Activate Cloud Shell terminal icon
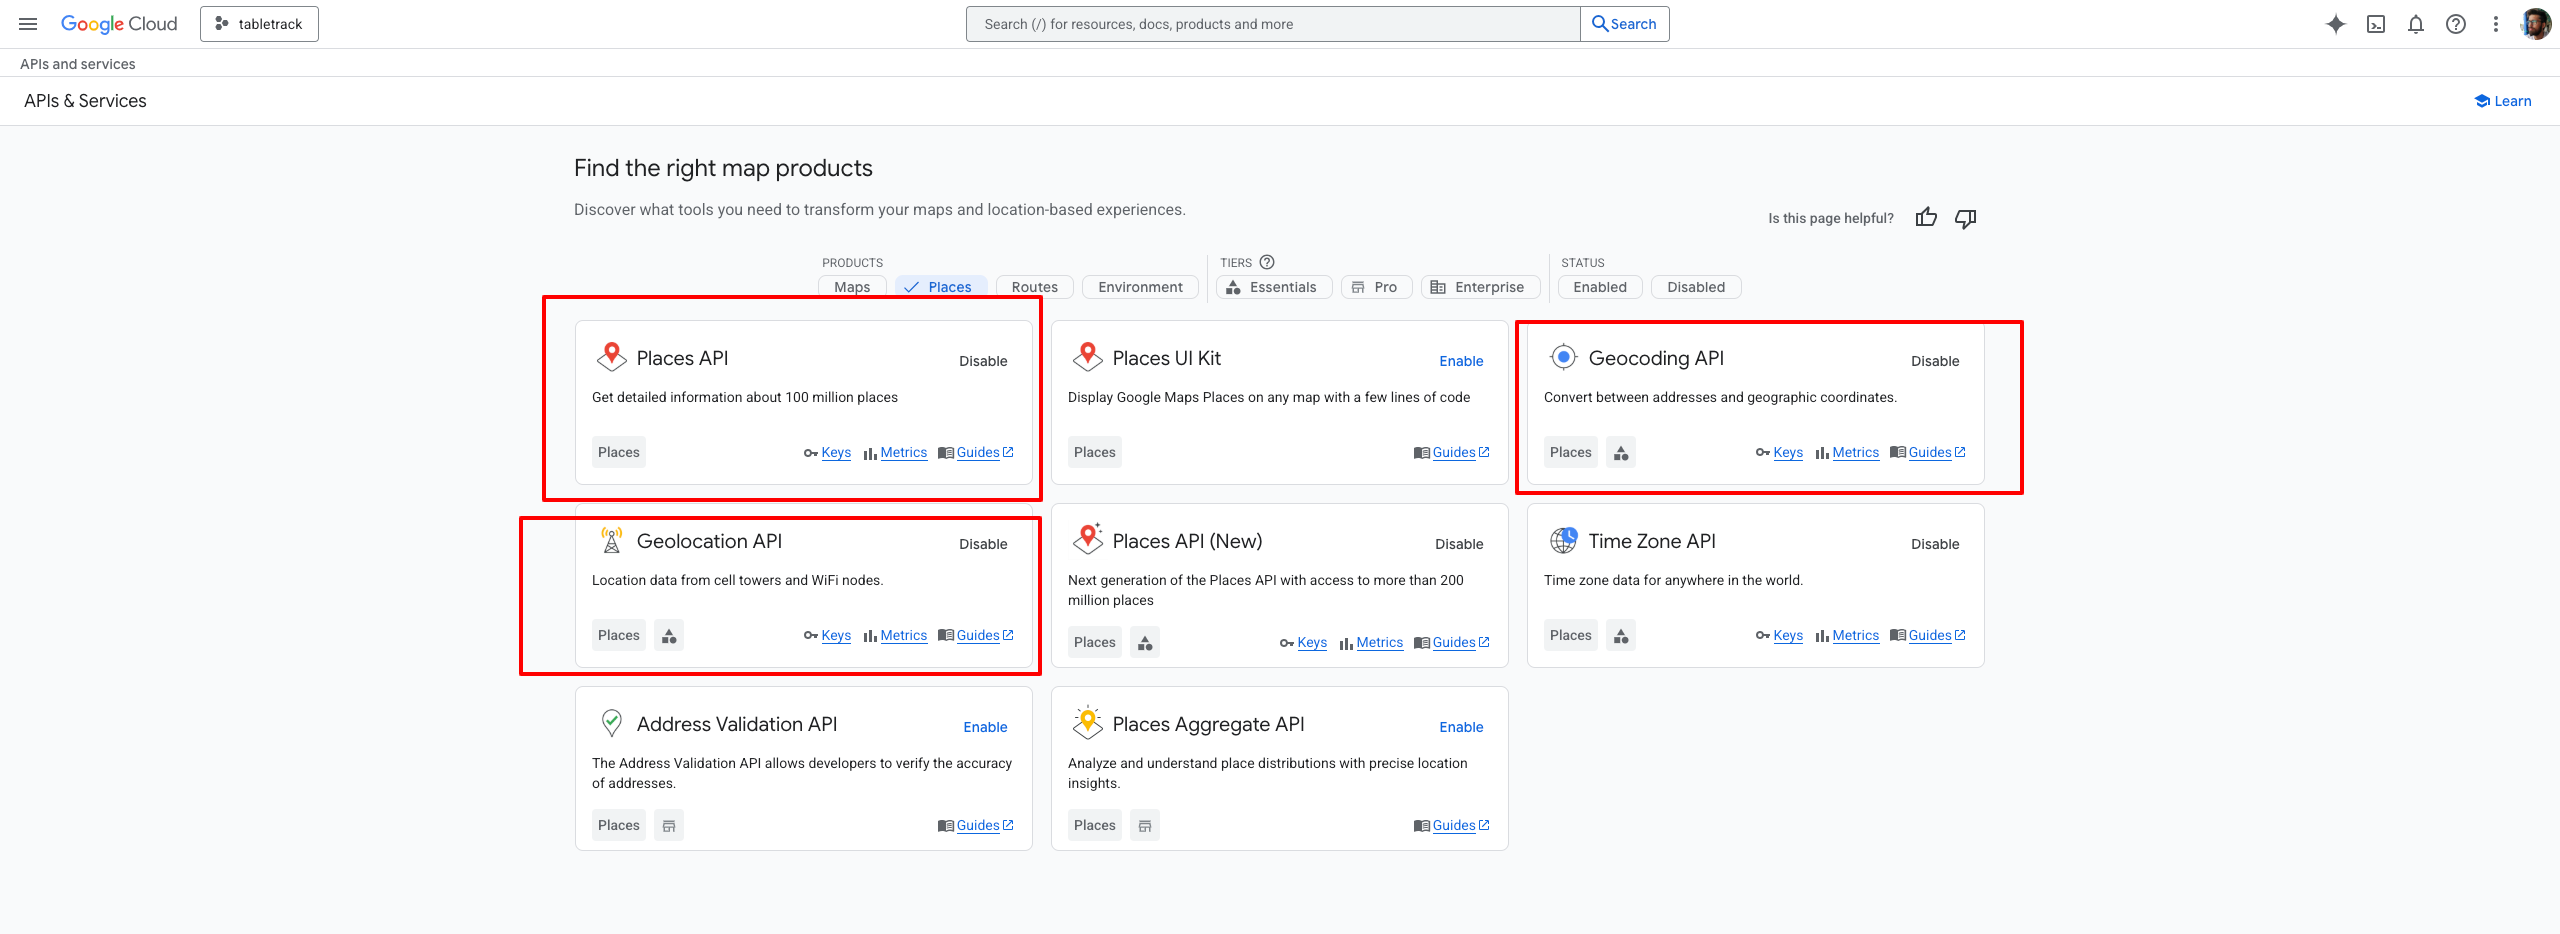 [x=2376, y=24]
